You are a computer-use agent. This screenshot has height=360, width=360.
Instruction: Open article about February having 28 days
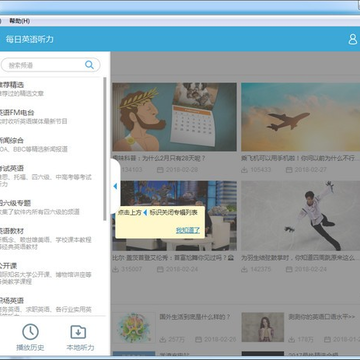[x=159, y=158]
